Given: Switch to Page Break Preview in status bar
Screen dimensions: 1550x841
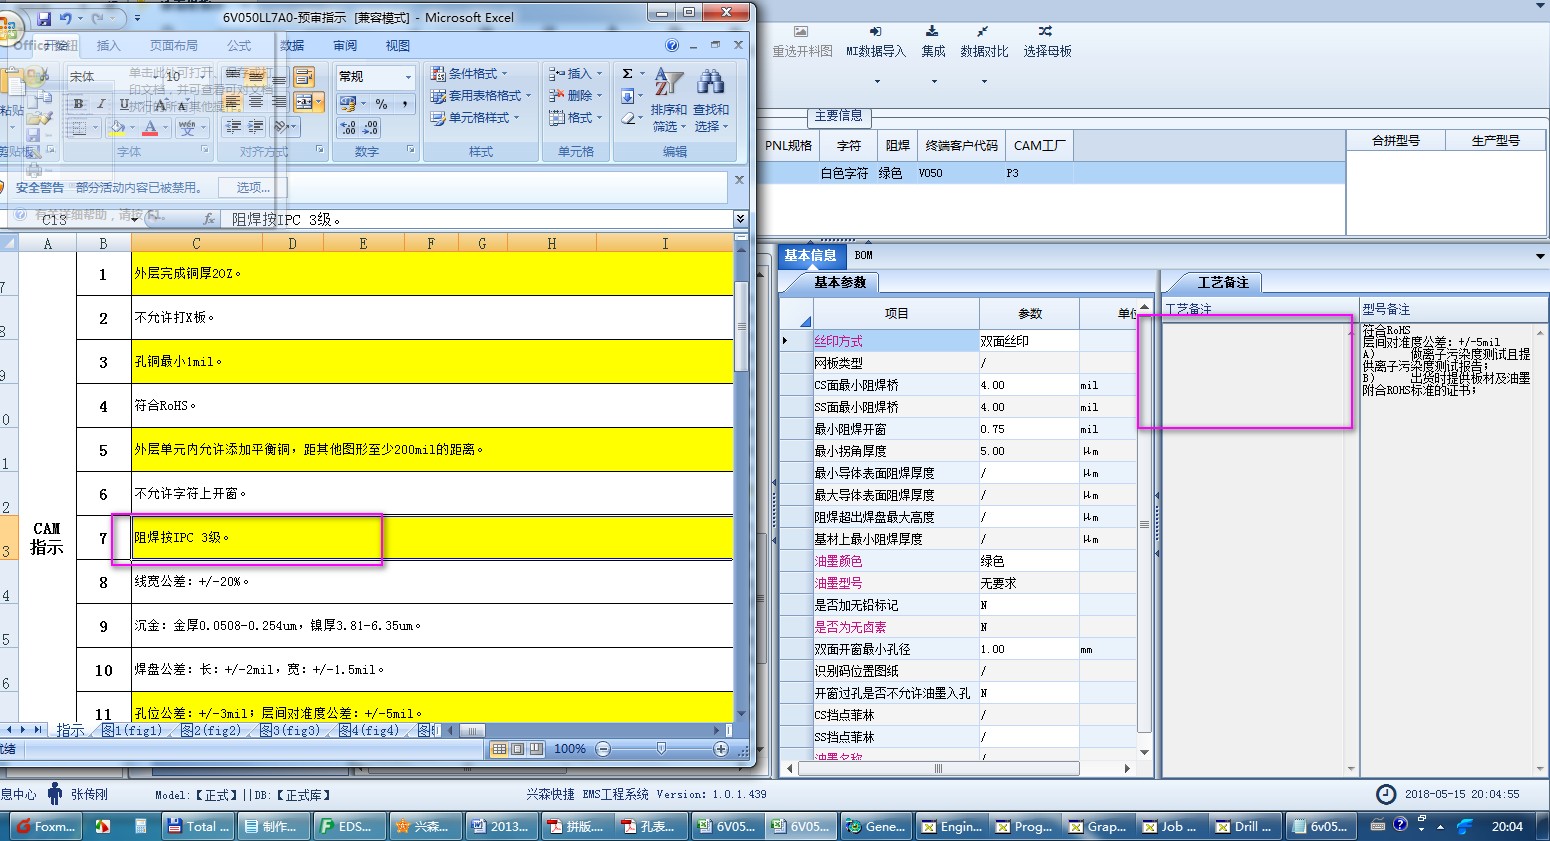Looking at the screenshot, I should tap(537, 749).
